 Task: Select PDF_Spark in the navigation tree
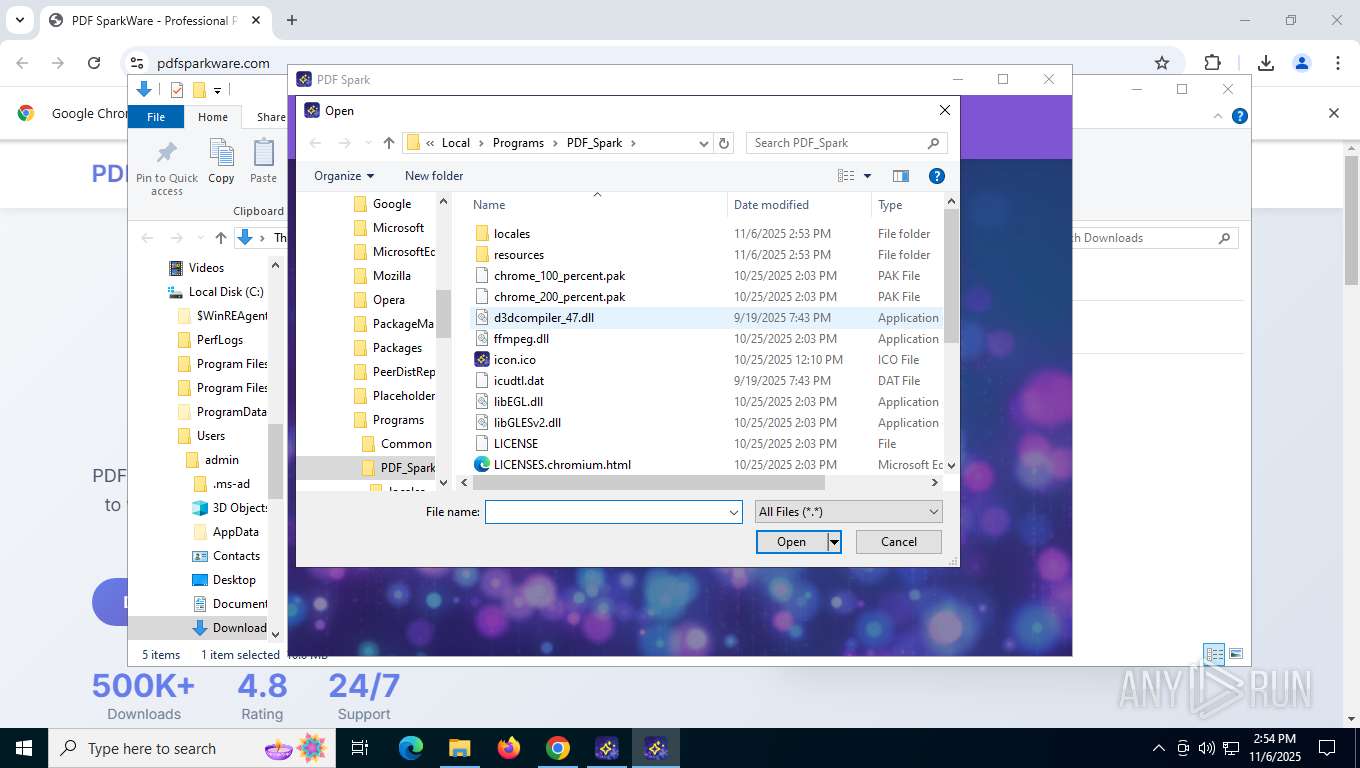pos(407,468)
